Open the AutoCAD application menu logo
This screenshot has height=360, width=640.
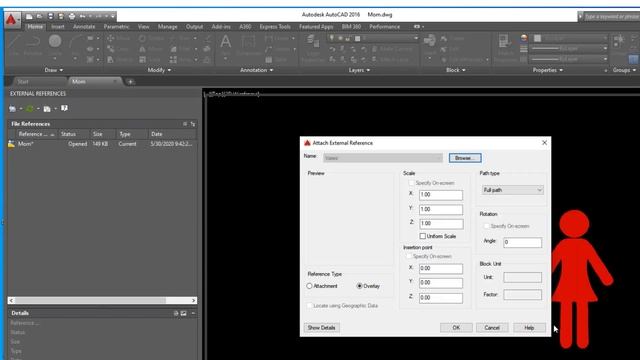(11, 19)
